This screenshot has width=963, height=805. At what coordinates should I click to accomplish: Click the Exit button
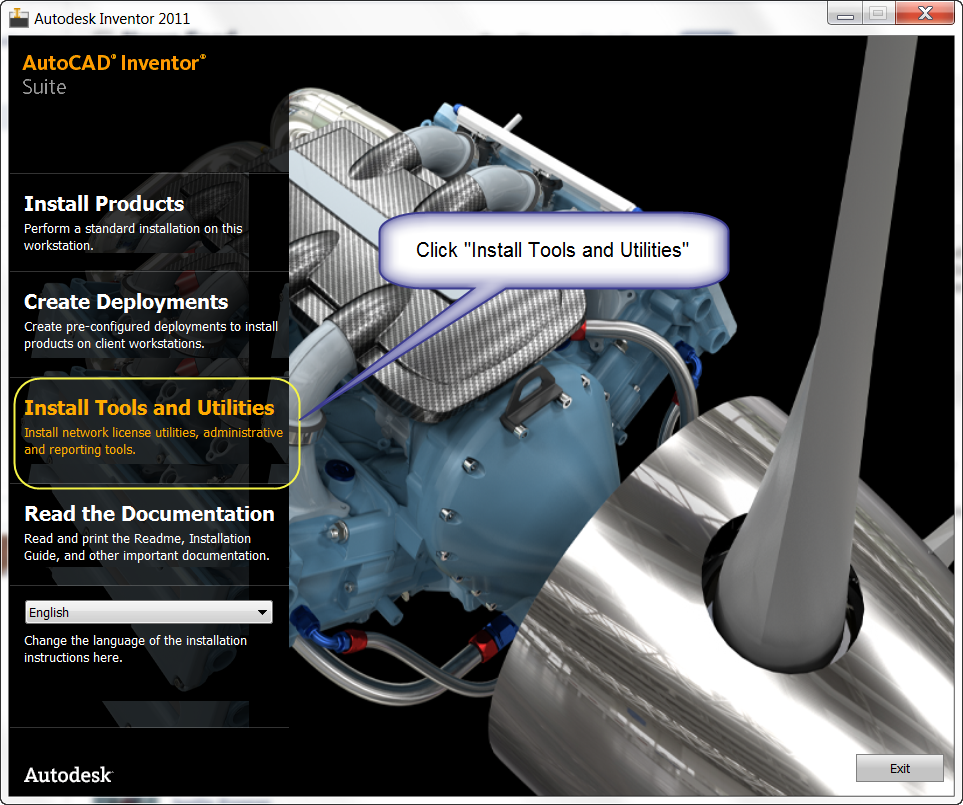[x=900, y=768]
